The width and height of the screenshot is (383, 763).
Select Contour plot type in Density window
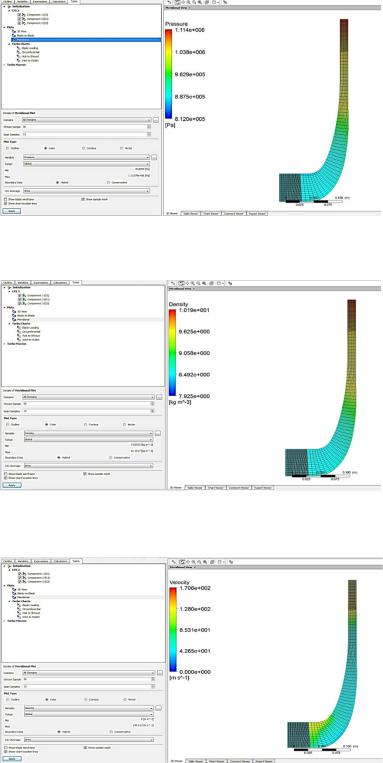point(86,424)
